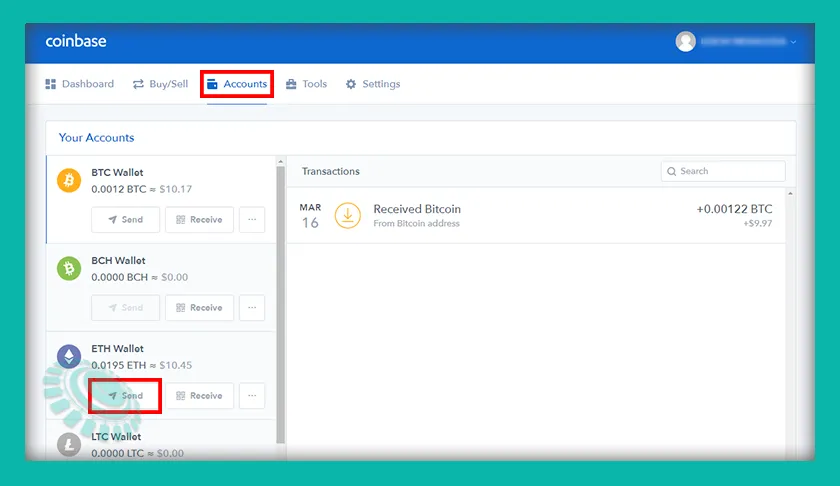
Task: Click the Bitcoin Cash wallet icon
Action: coord(69,268)
